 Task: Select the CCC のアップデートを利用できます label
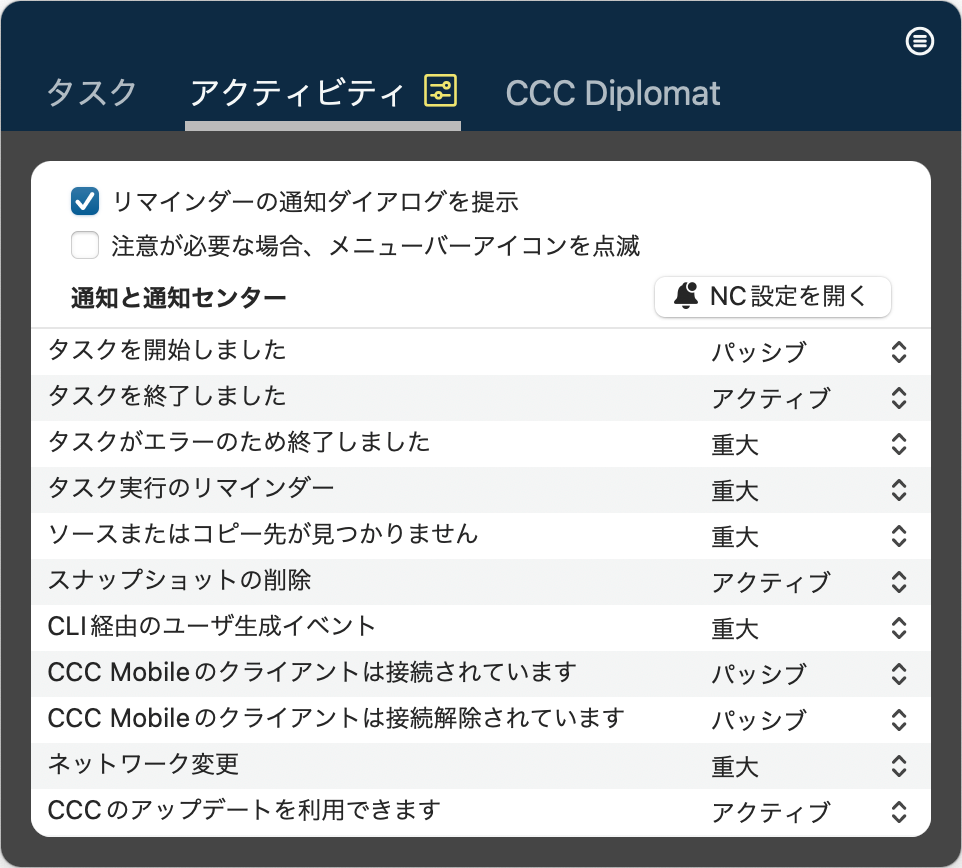[244, 810]
